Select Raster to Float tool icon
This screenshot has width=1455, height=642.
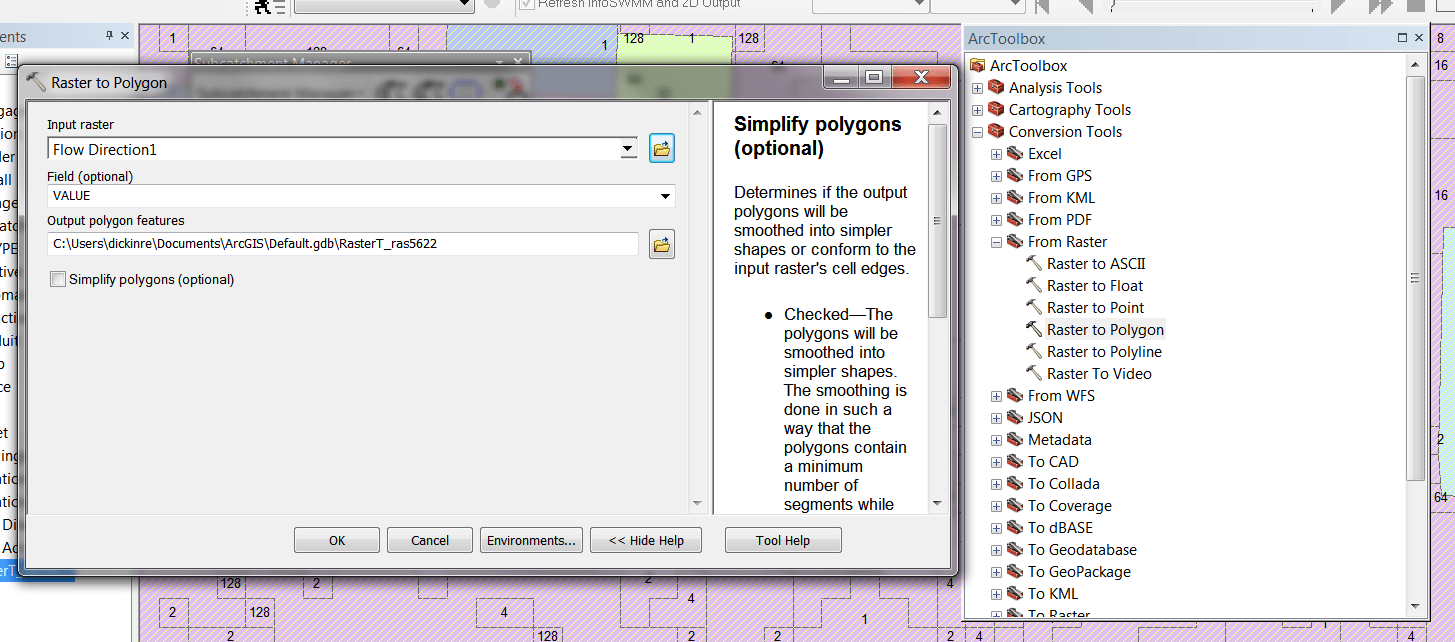point(1034,285)
